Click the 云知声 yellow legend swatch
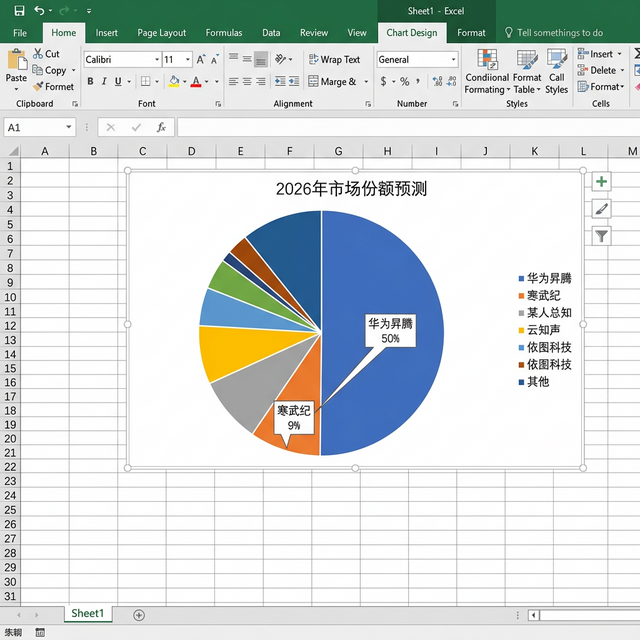Viewport: 640px width, 640px height. [521, 330]
